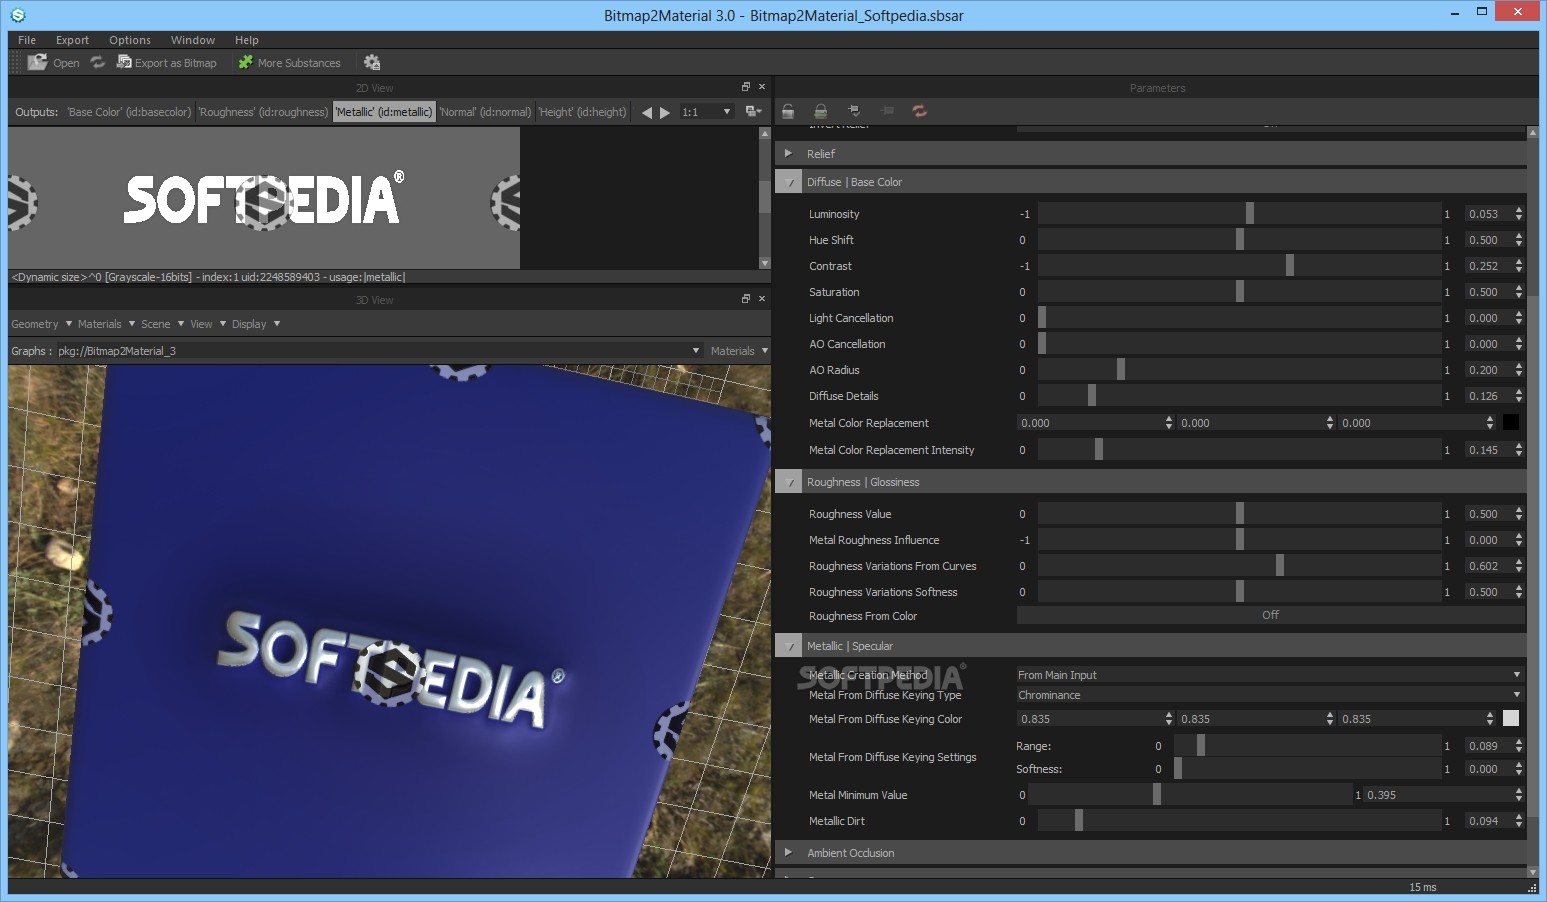Open Metal From Diffuse Keying Type dropdown
Image resolution: width=1547 pixels, height=902 pixels.
pyautogui.click(x=1269, y=695)
